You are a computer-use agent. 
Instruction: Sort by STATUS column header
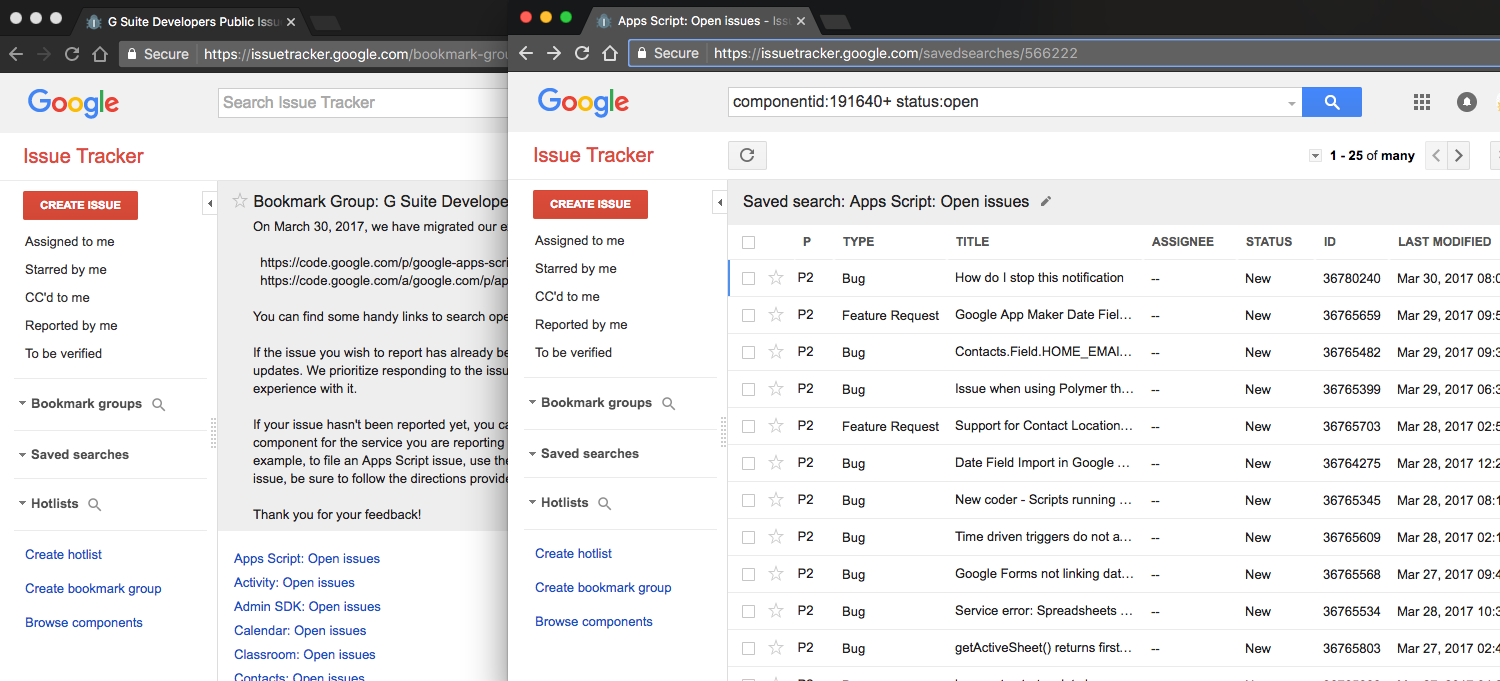click(1269, 242)
